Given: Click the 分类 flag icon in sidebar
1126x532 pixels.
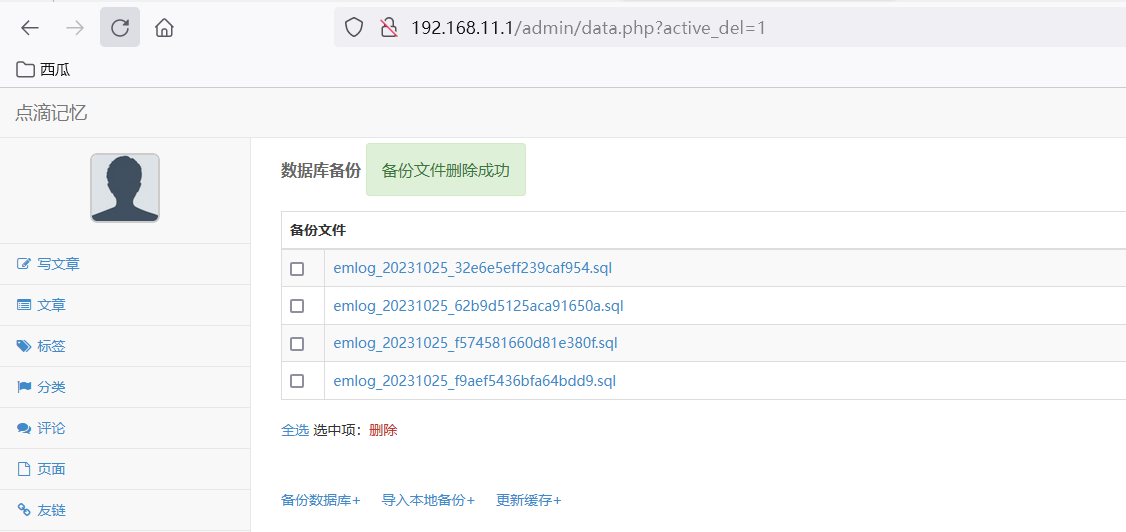Looking at the screenshot, I should coord(24,387).
